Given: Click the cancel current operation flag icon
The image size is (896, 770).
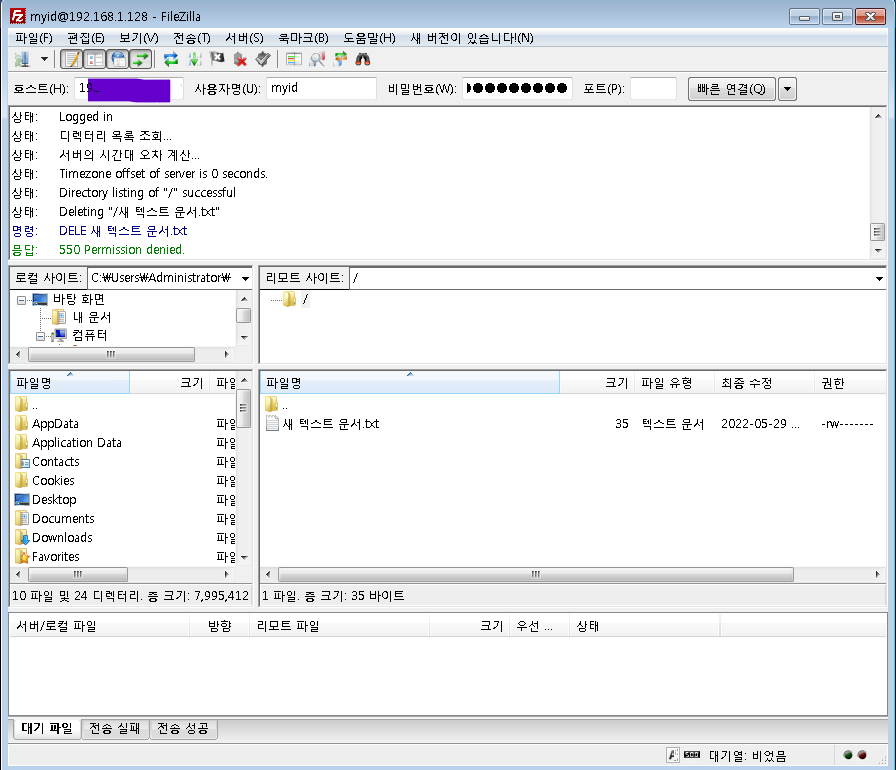Looking at the screenshot, I should point(217,59).
